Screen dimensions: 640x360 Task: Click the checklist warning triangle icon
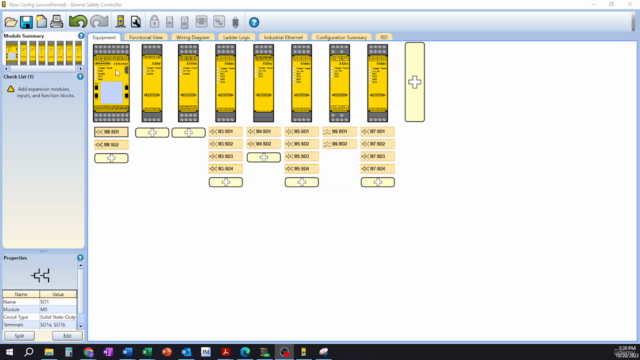pos(11,89)
